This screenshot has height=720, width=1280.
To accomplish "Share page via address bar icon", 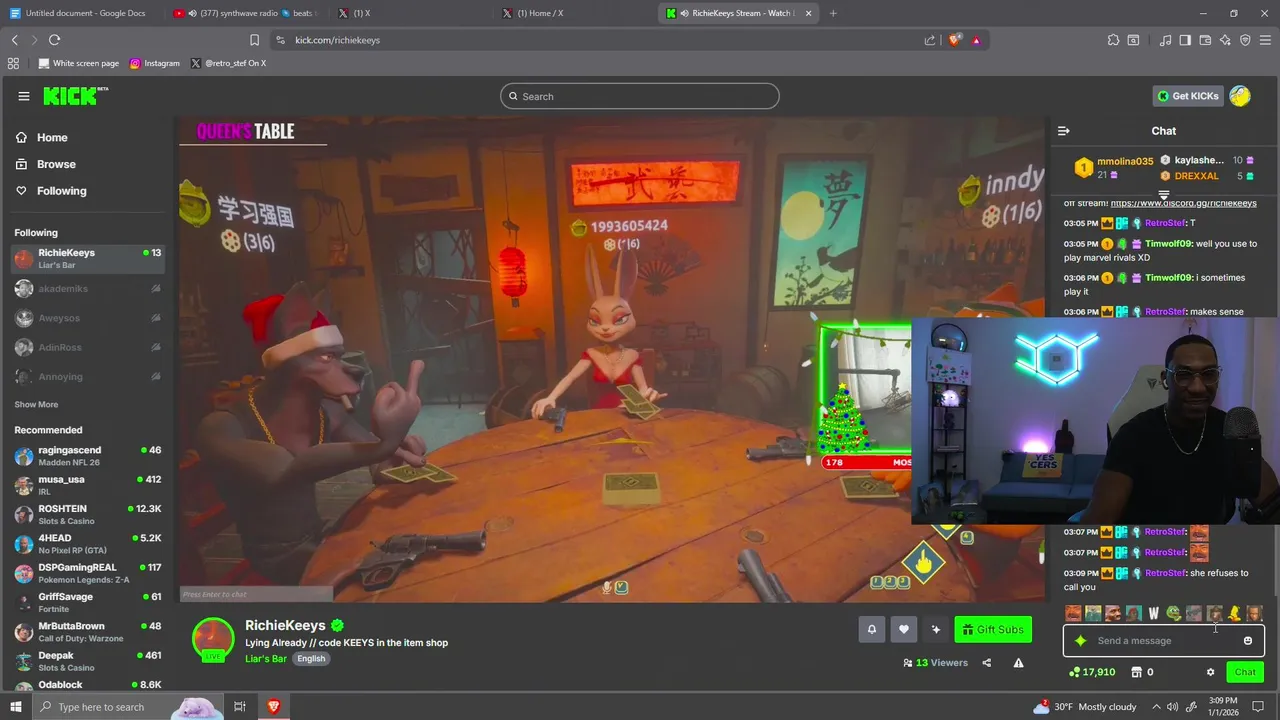I will pyautogui.click(x=930, y=40).
